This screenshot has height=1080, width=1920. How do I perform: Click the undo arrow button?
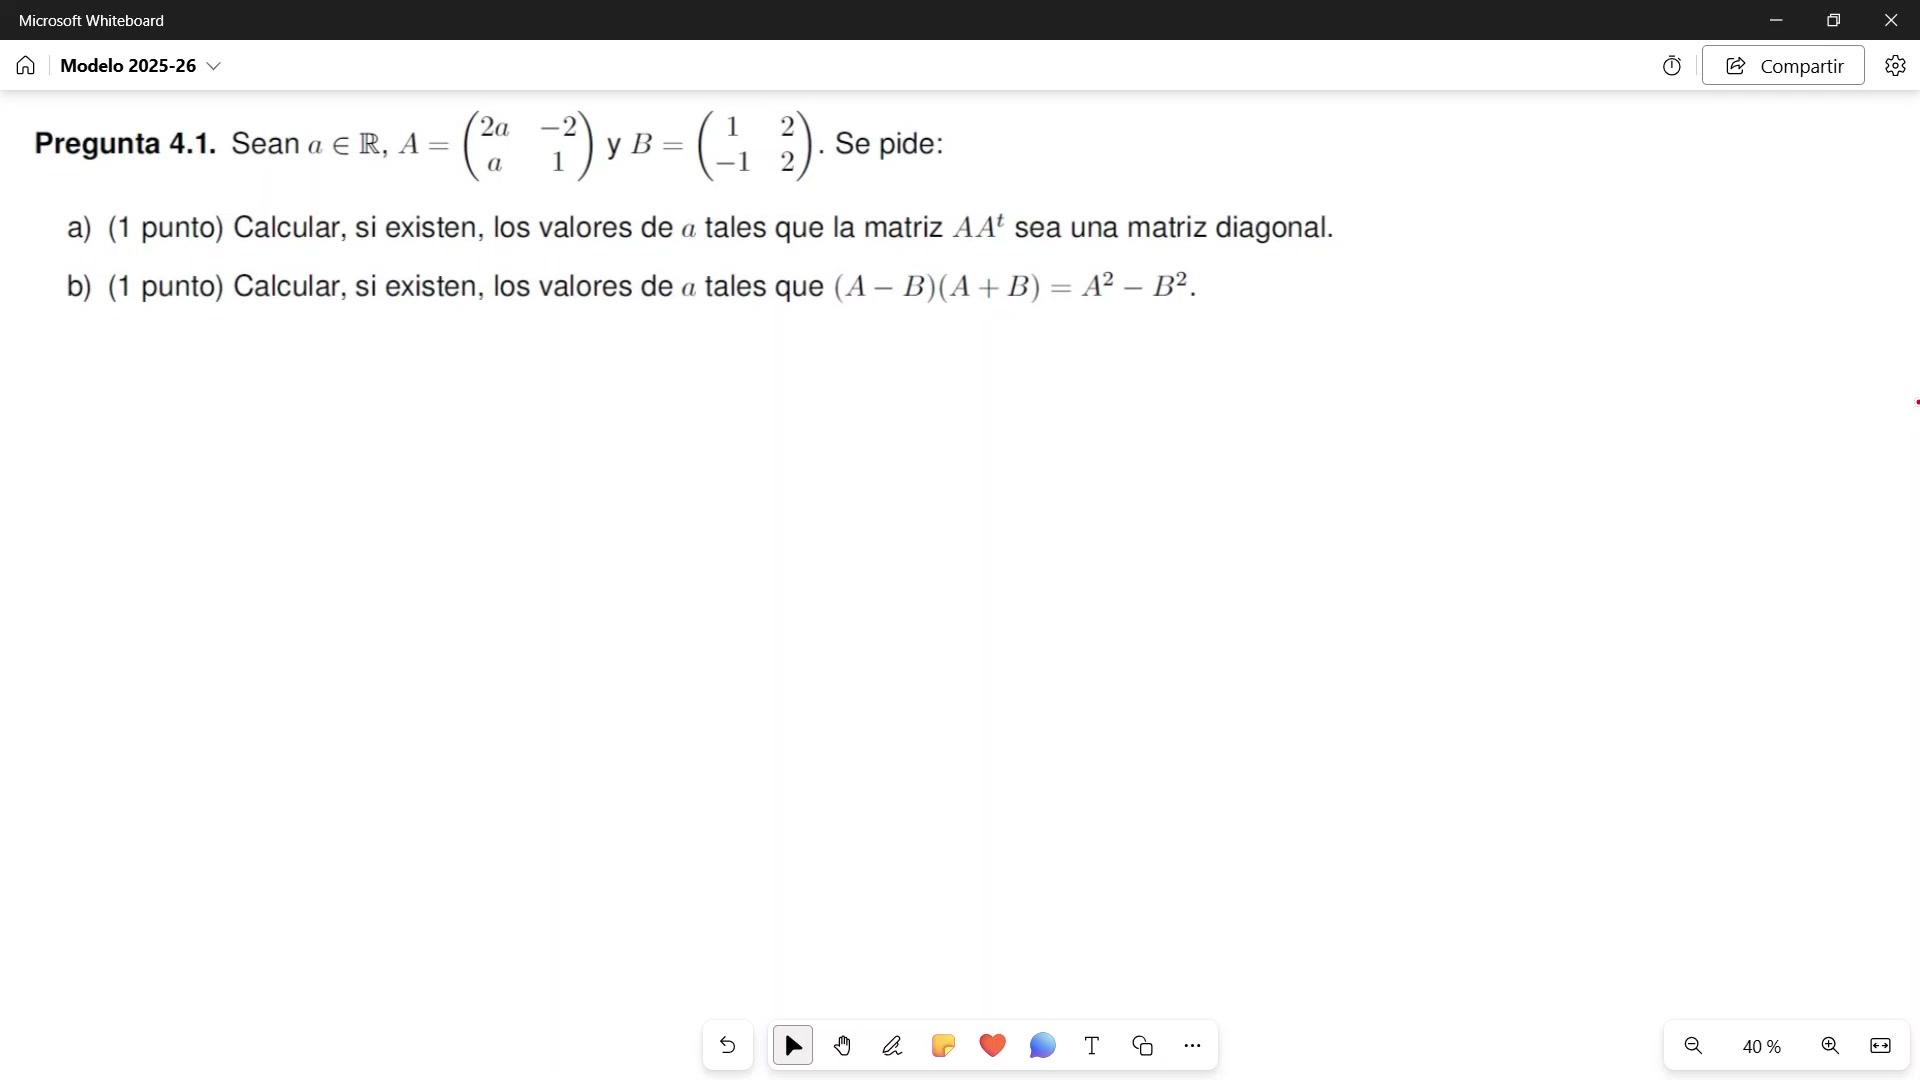[728, 1046]
